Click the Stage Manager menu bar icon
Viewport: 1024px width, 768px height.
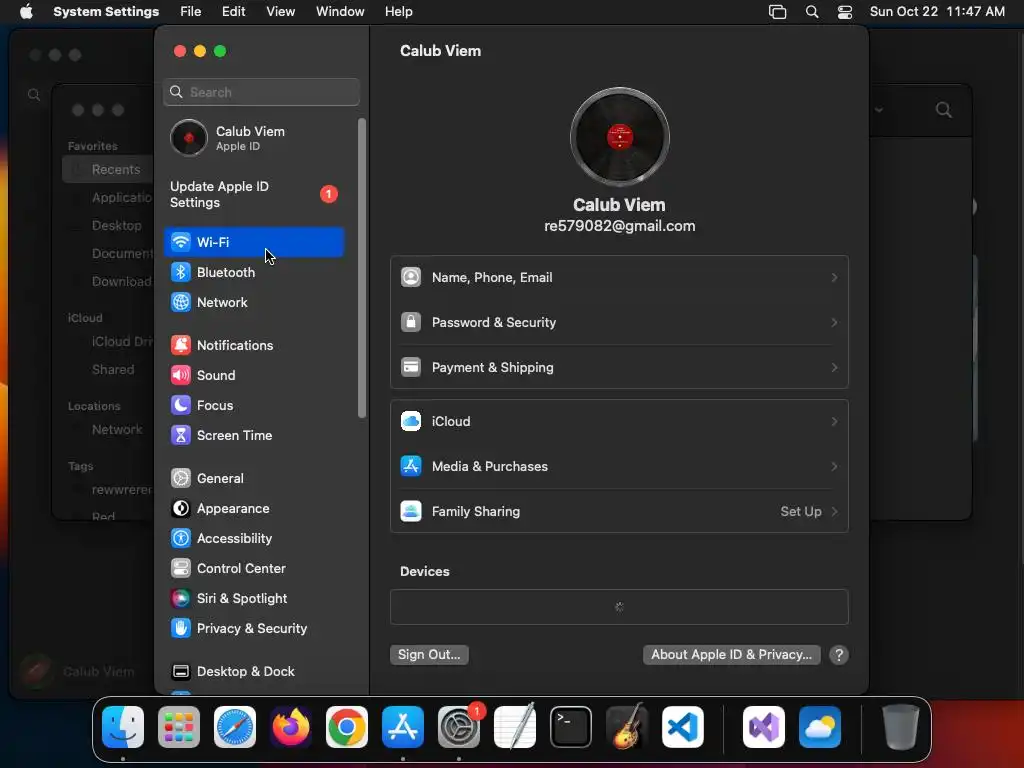click(x=777, y=12)
